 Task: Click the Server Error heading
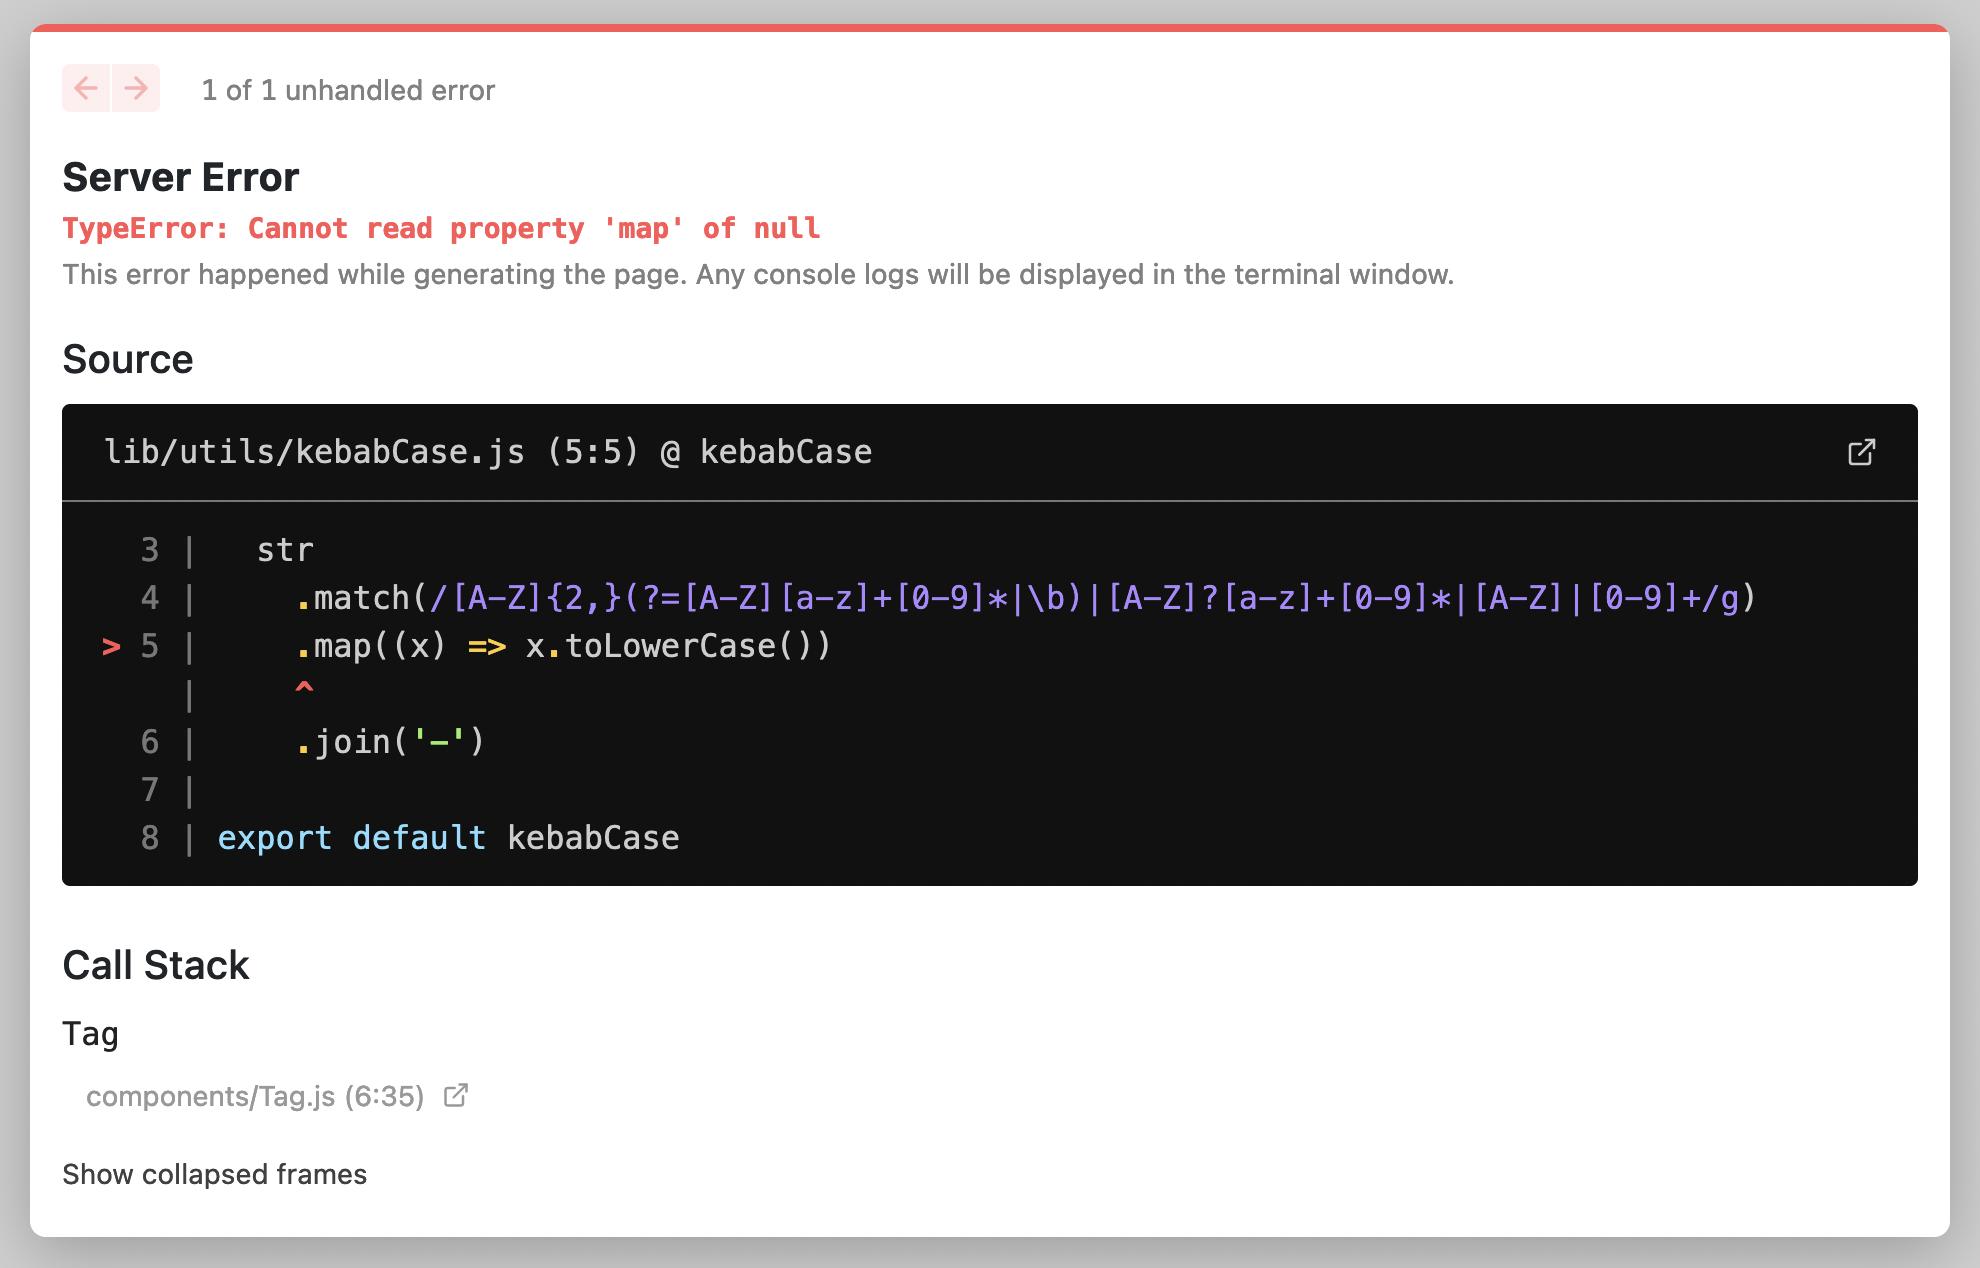pos(181,177)
